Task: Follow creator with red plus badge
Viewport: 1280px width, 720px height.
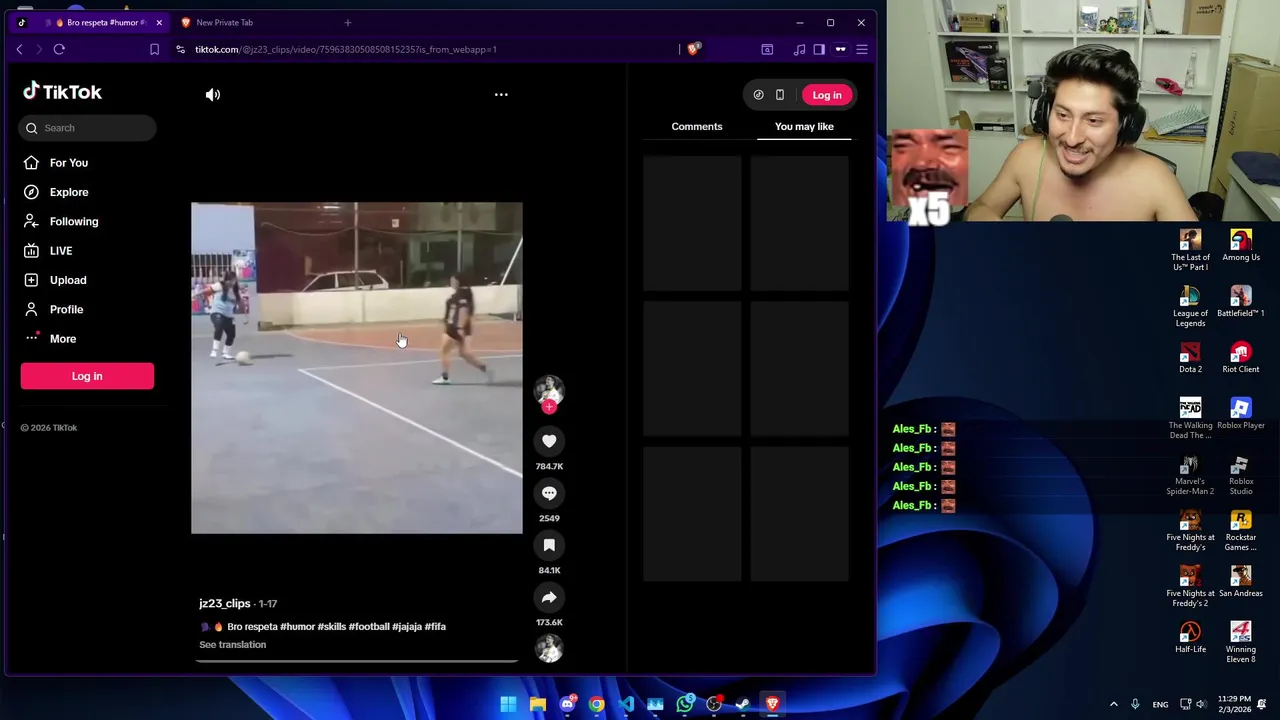Action: tap(549, 407)
